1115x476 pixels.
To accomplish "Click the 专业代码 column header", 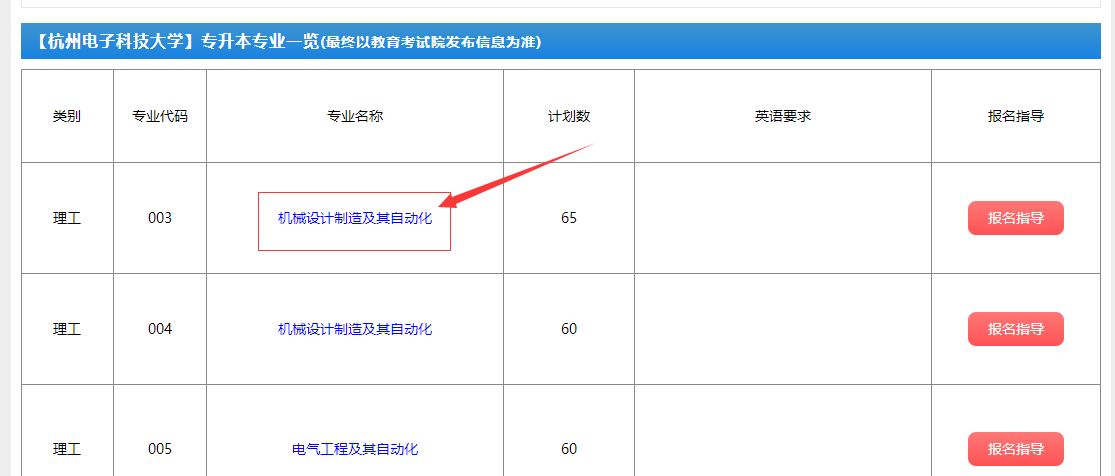I will [x=160, y=116].
